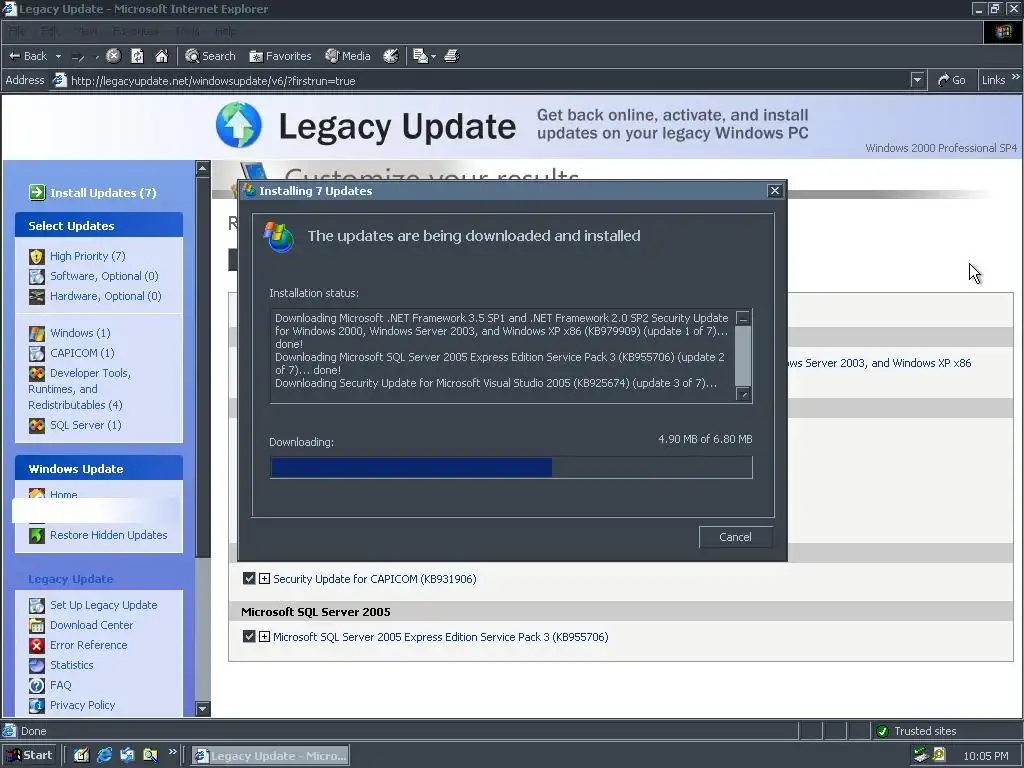Expand SQL Server 2005 Express SP3 details
Screen dimensions: 1024x768
pos(264,636)
